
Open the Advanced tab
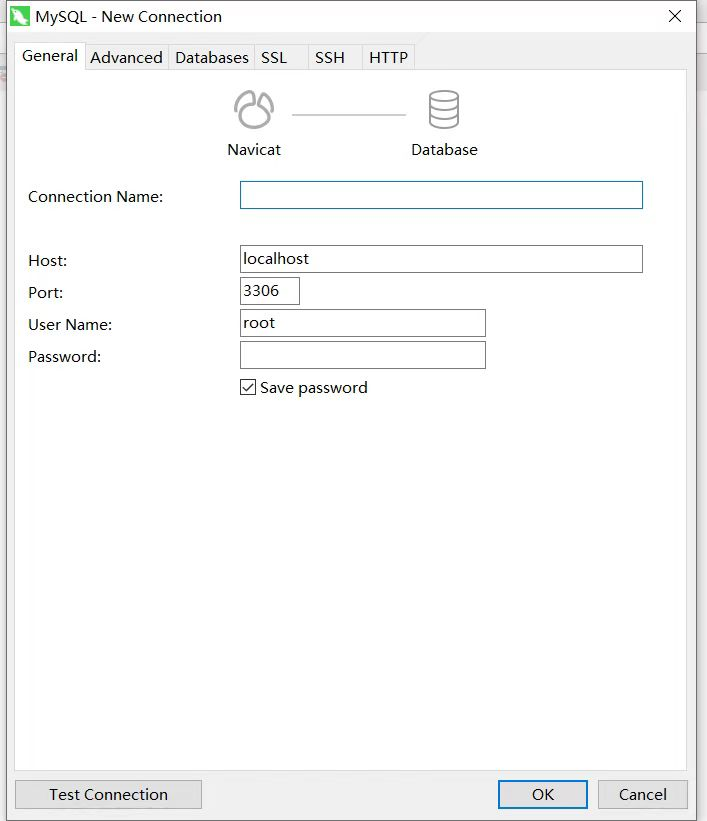coord(126,58)
